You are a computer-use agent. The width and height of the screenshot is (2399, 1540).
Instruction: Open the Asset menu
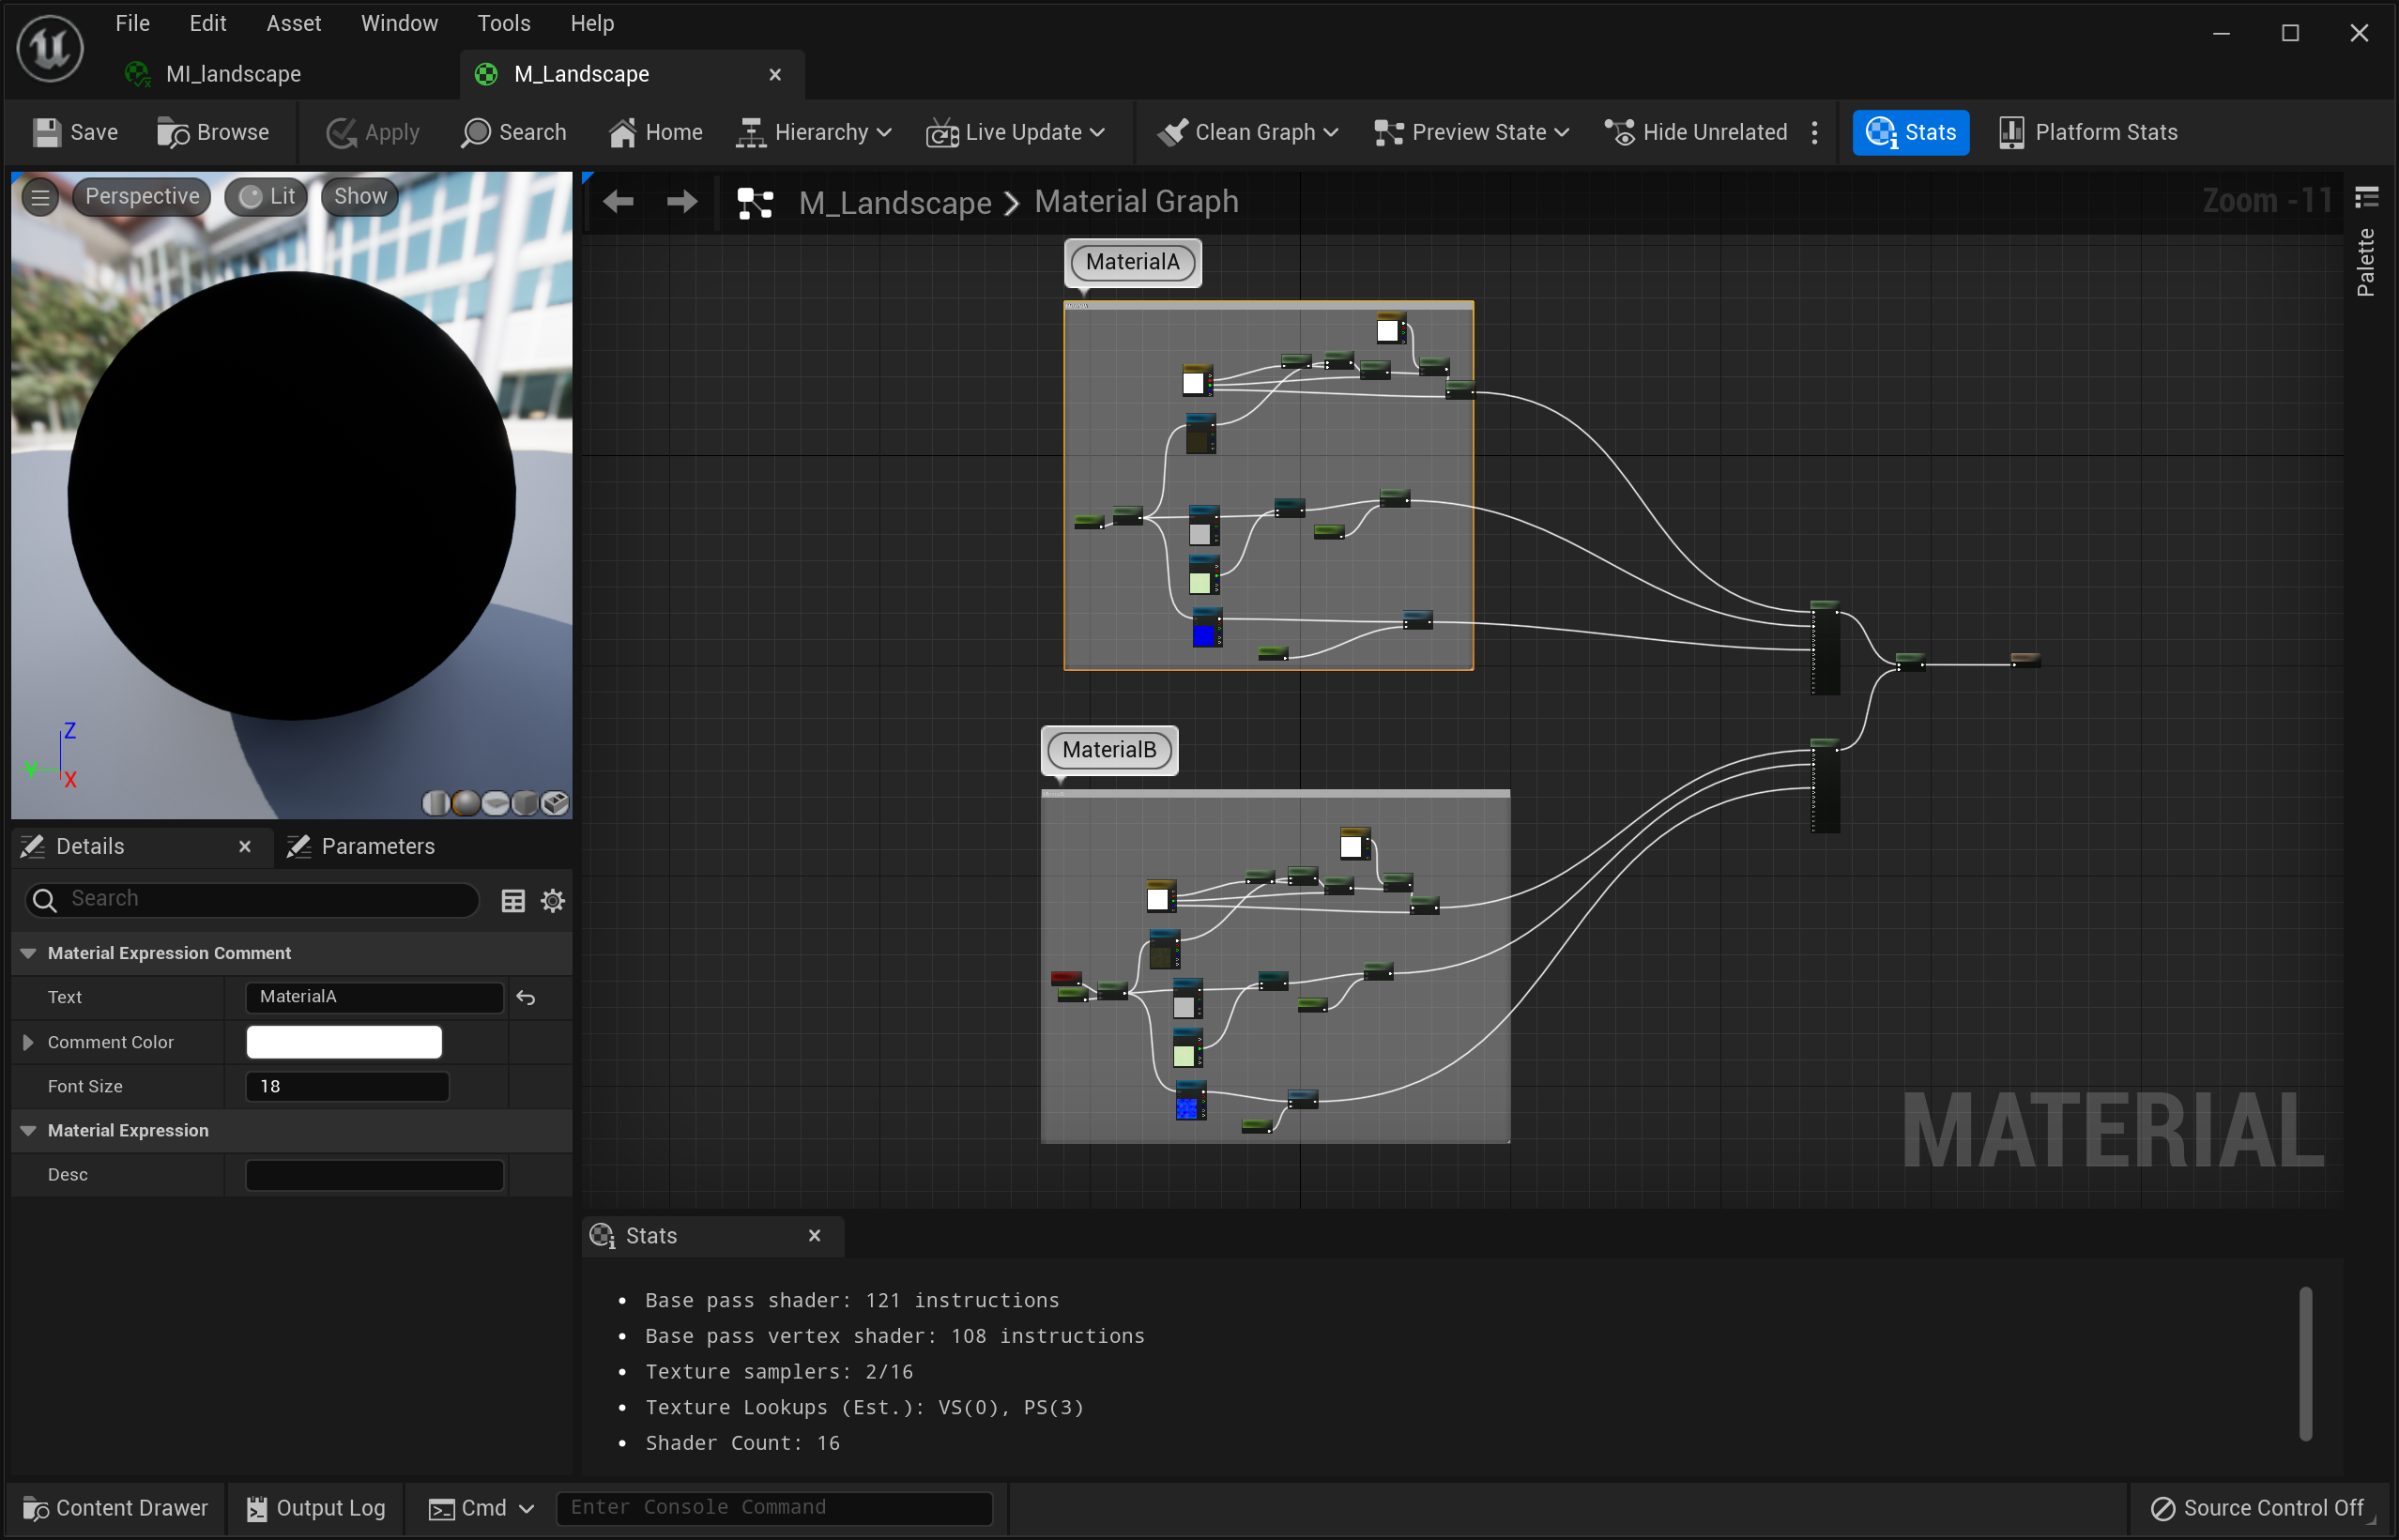click(293, 23)
